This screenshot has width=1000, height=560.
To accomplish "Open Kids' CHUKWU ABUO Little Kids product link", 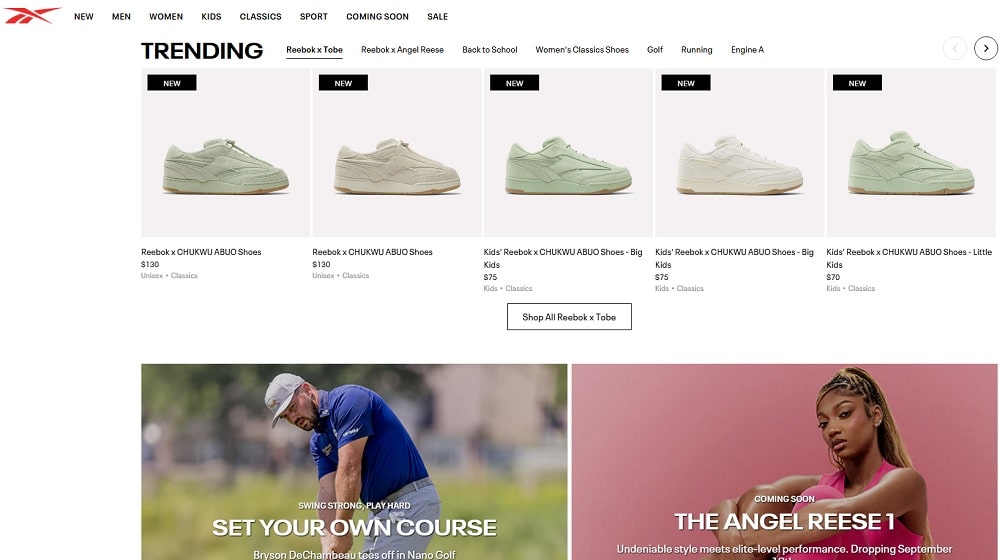I will click(x=909, y=258).
